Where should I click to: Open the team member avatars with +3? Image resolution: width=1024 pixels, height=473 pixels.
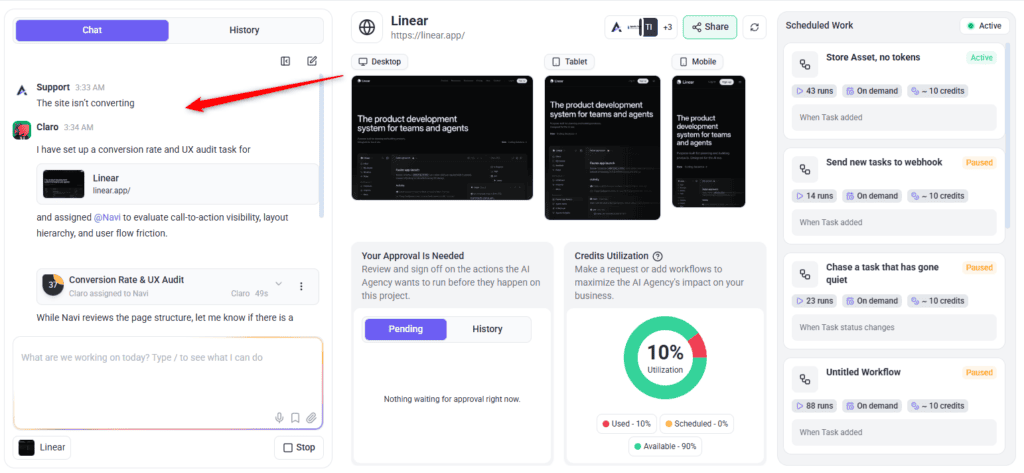641,27
